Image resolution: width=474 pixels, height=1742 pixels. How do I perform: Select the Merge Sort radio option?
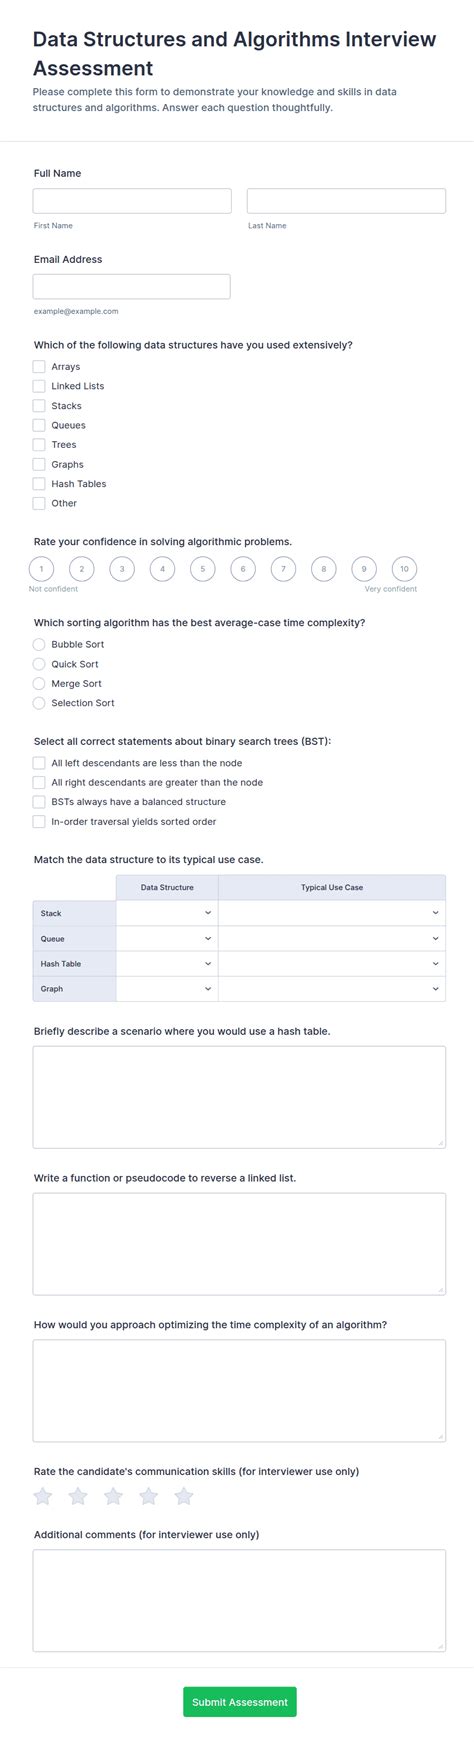(x=39, y=684)
